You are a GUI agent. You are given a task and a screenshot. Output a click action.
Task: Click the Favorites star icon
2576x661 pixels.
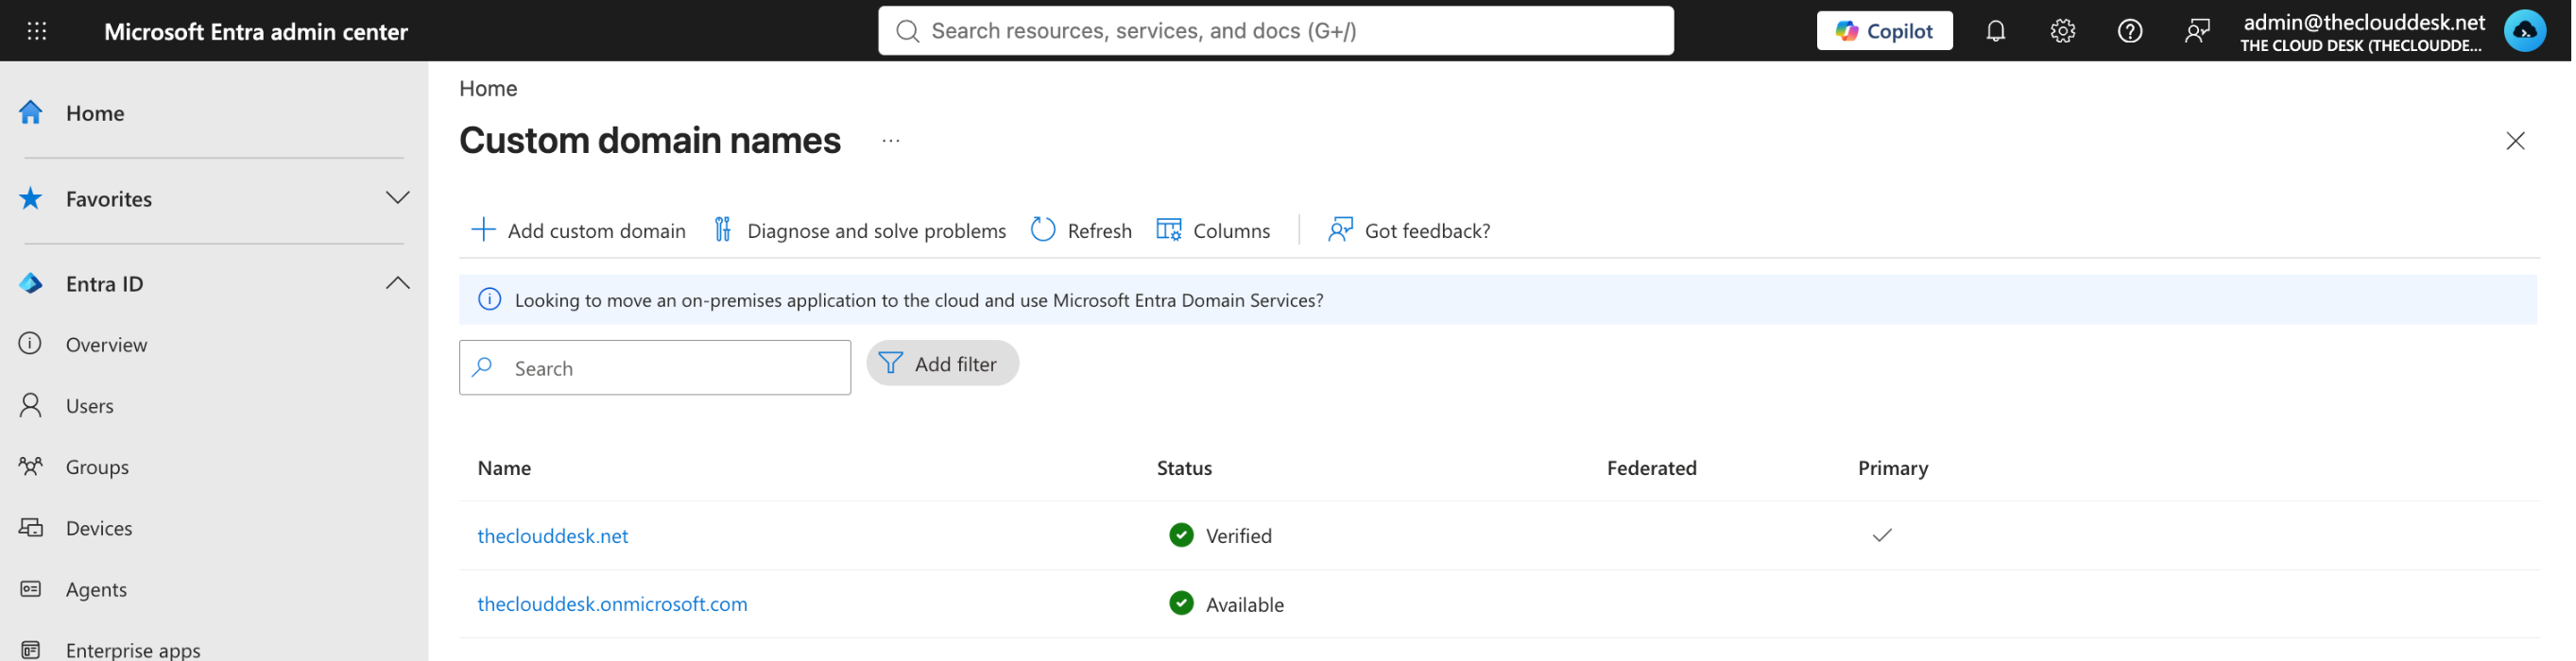(31, 198)
